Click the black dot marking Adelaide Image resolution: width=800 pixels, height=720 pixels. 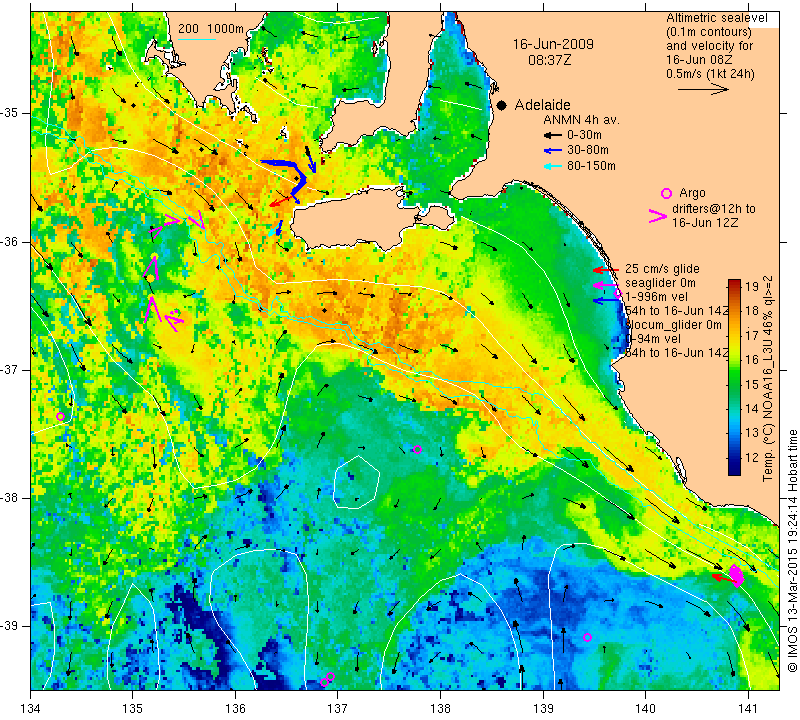tap(502, 105)
